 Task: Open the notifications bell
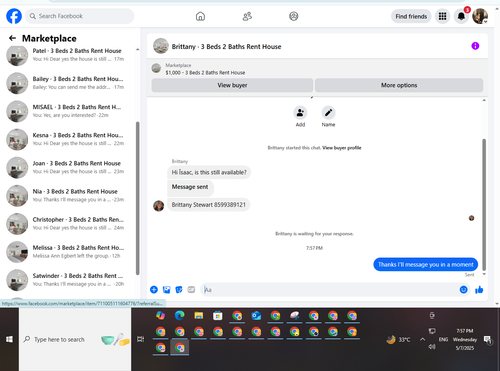pyautogui.click(x=461, y=16)
